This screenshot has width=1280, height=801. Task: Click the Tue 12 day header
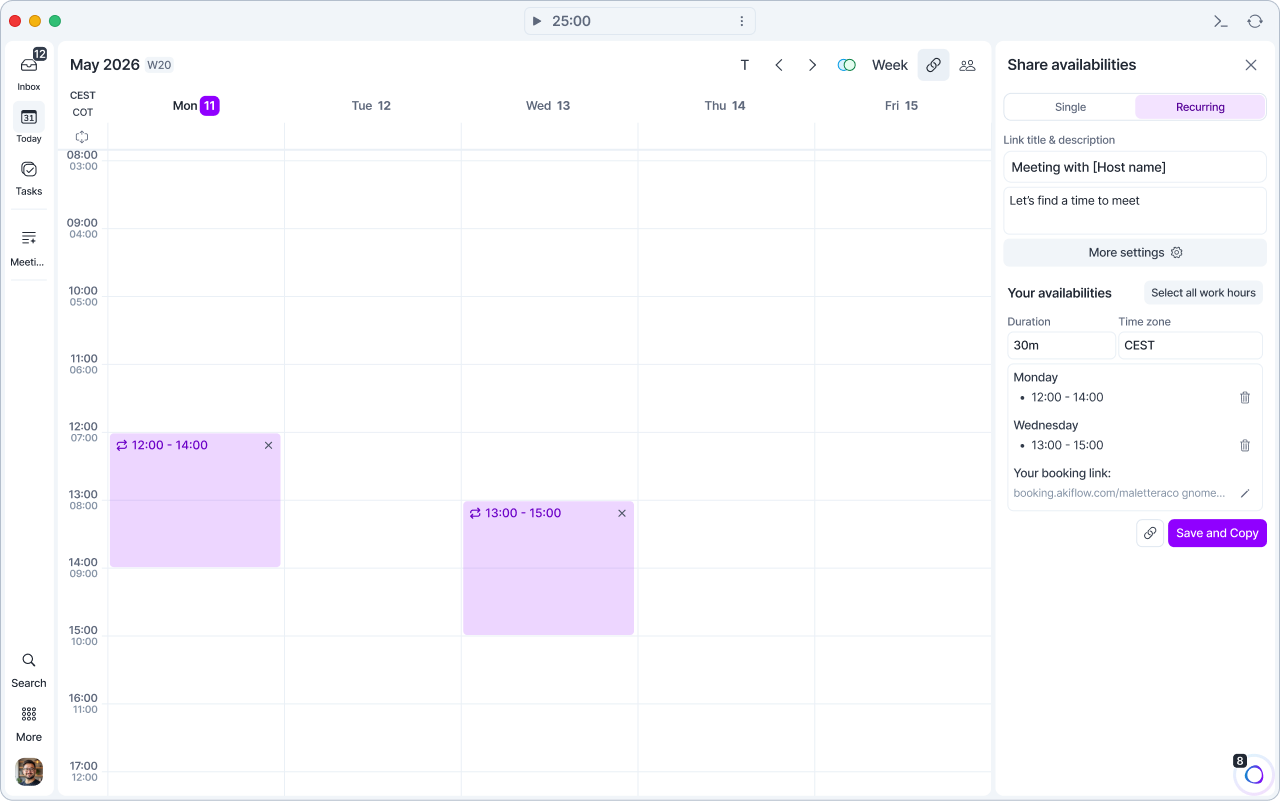pyautogui.click(x=371, y=105)
